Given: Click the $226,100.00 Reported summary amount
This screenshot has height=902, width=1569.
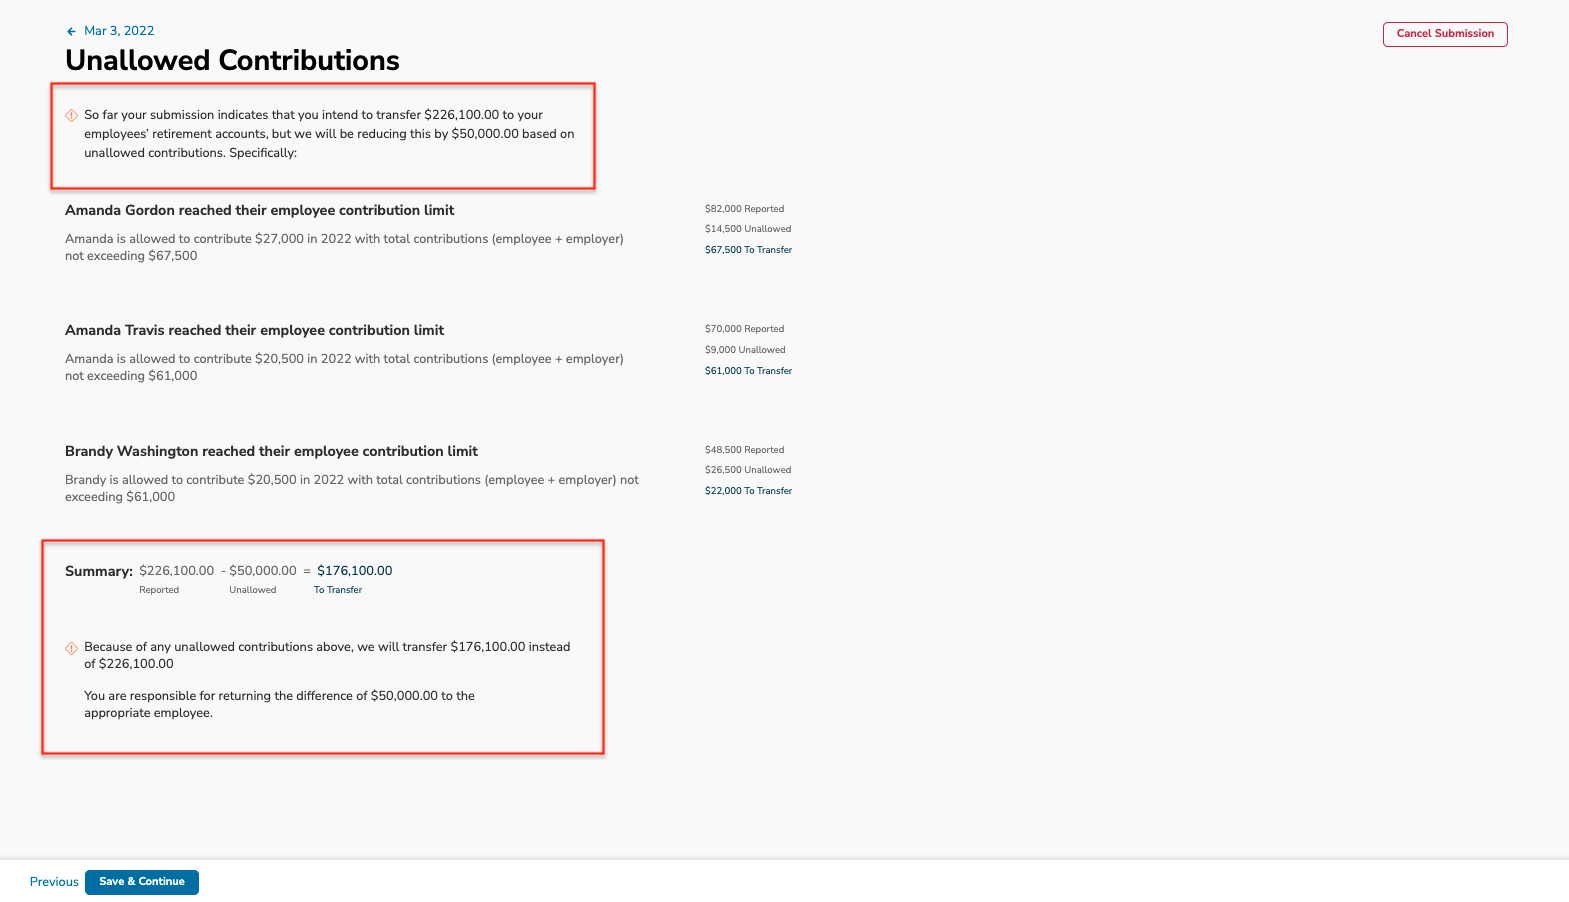Looking at the screenshot, I should tap(177, 571).
